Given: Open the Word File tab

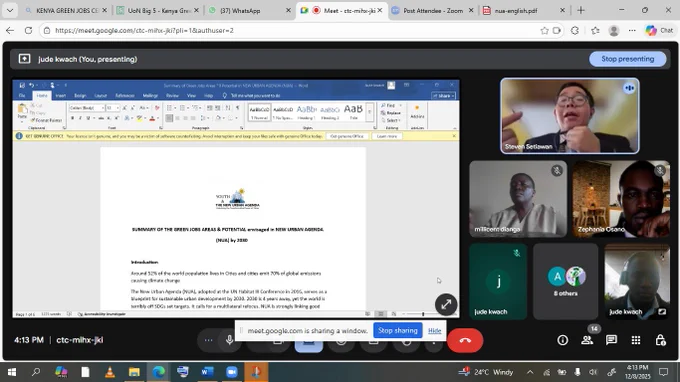Looking at the screenshot, I should tap(22, 95).
